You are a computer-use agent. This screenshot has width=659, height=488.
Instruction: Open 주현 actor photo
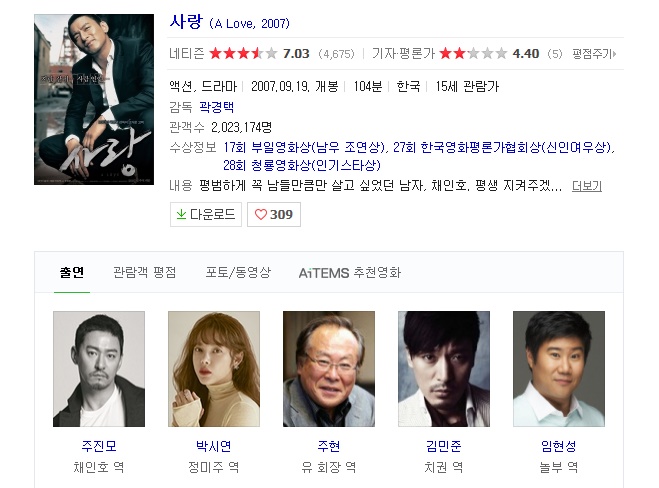pos(329,369)
